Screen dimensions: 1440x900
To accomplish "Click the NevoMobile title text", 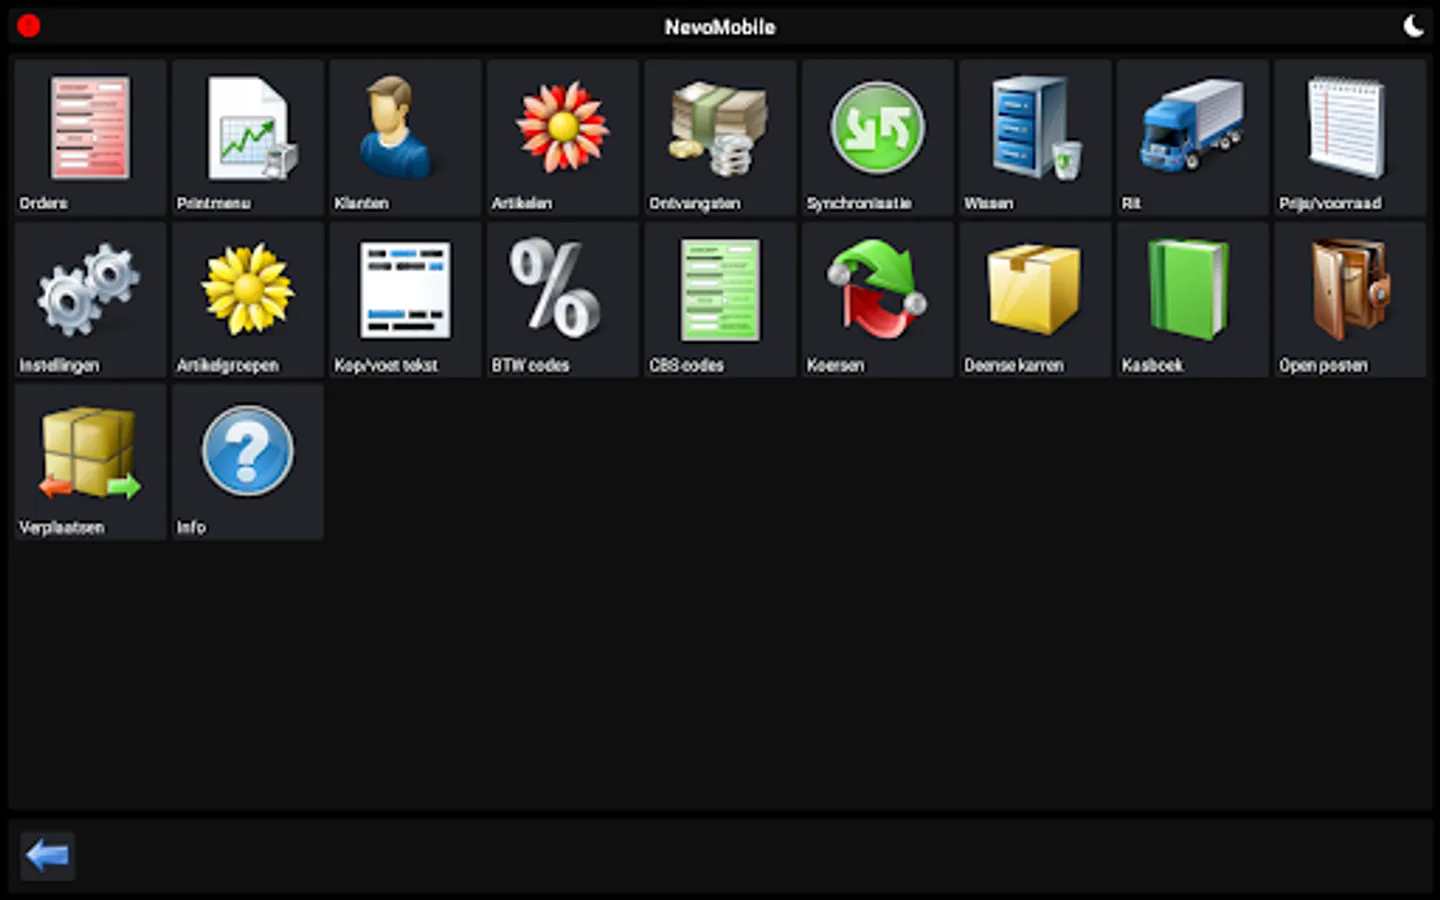I will pos(720,27).
